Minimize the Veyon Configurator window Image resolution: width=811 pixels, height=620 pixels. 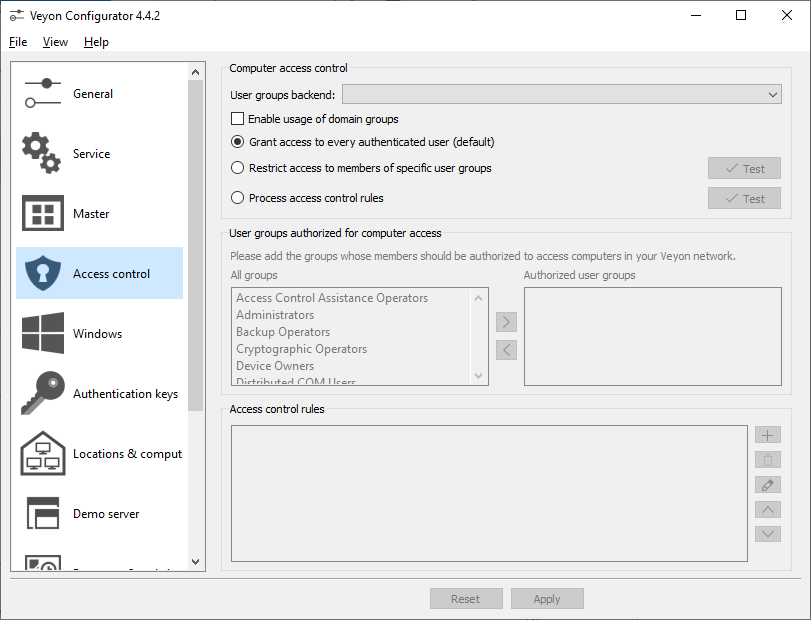pos(696,16)
